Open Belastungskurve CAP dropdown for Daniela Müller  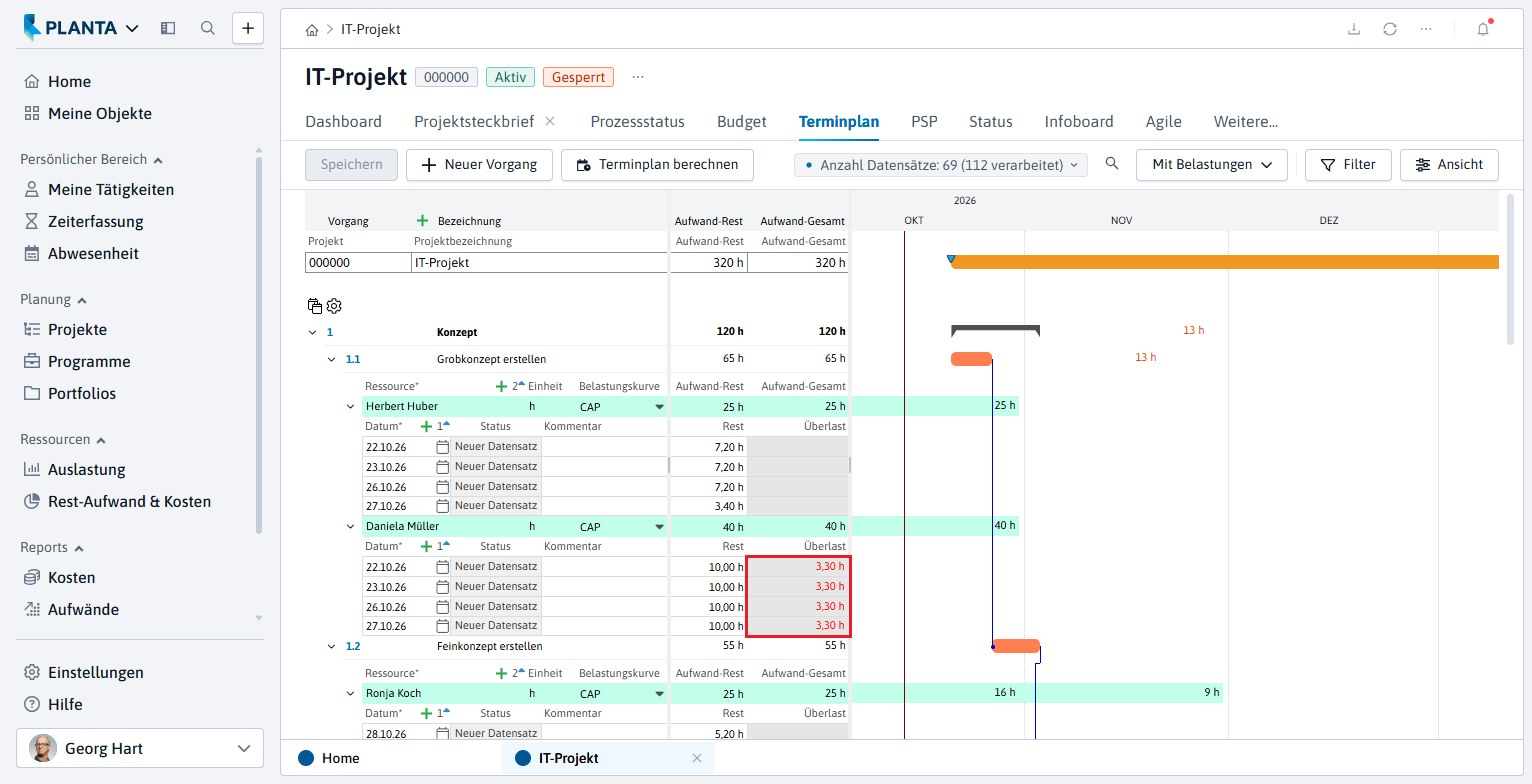point(659,527)
